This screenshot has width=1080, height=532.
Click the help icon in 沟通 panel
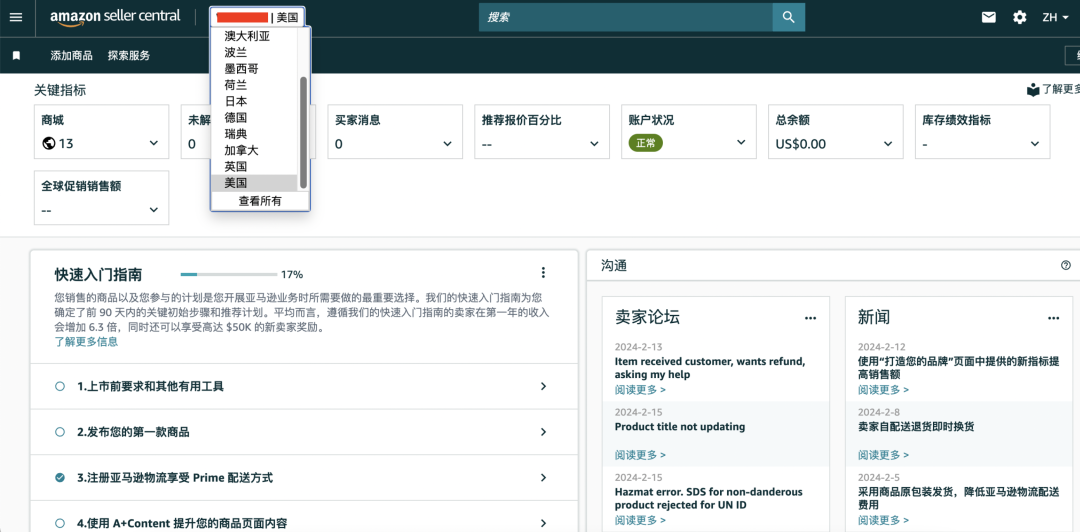1066,265
